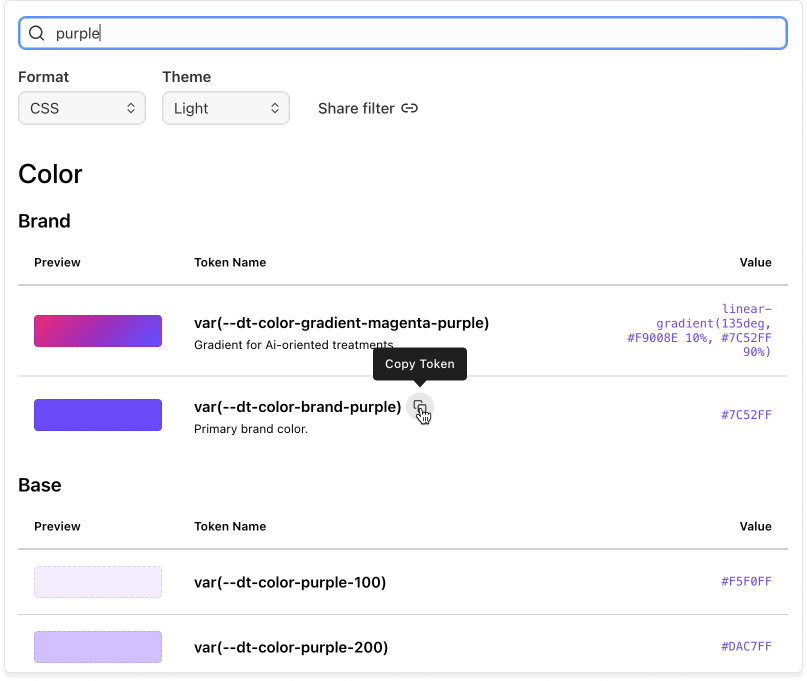The width and height of the screenshot is (807, 681).
Task: Select the var(--dt-color-purple-100) token name
Action: [x=290, y=582]
